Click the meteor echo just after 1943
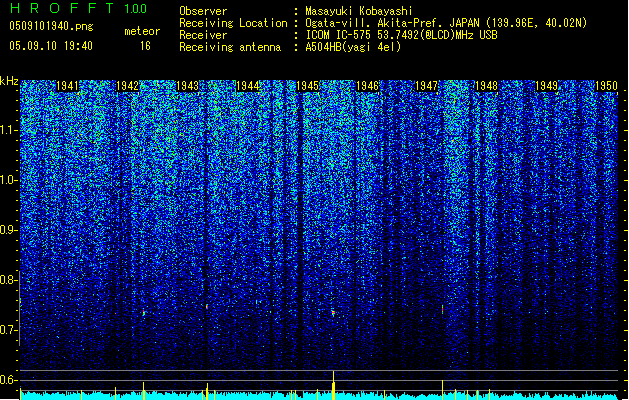 coord(207,307)
